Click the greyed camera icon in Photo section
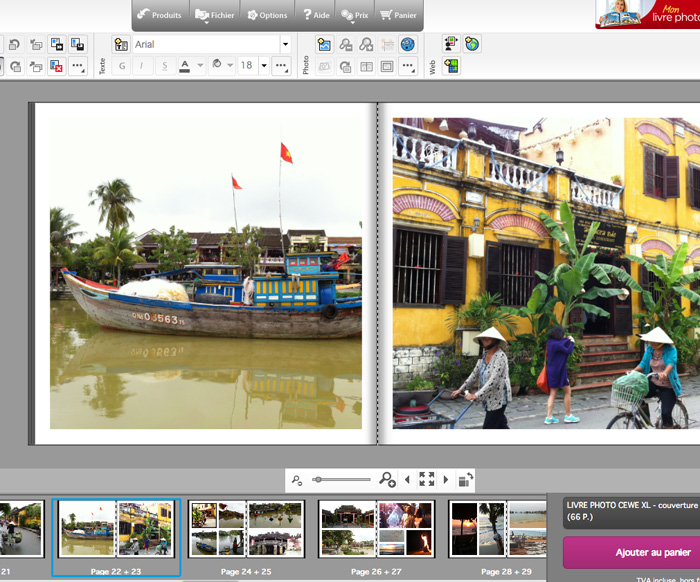Screen dimensions: 700x582 click(324, 67)
